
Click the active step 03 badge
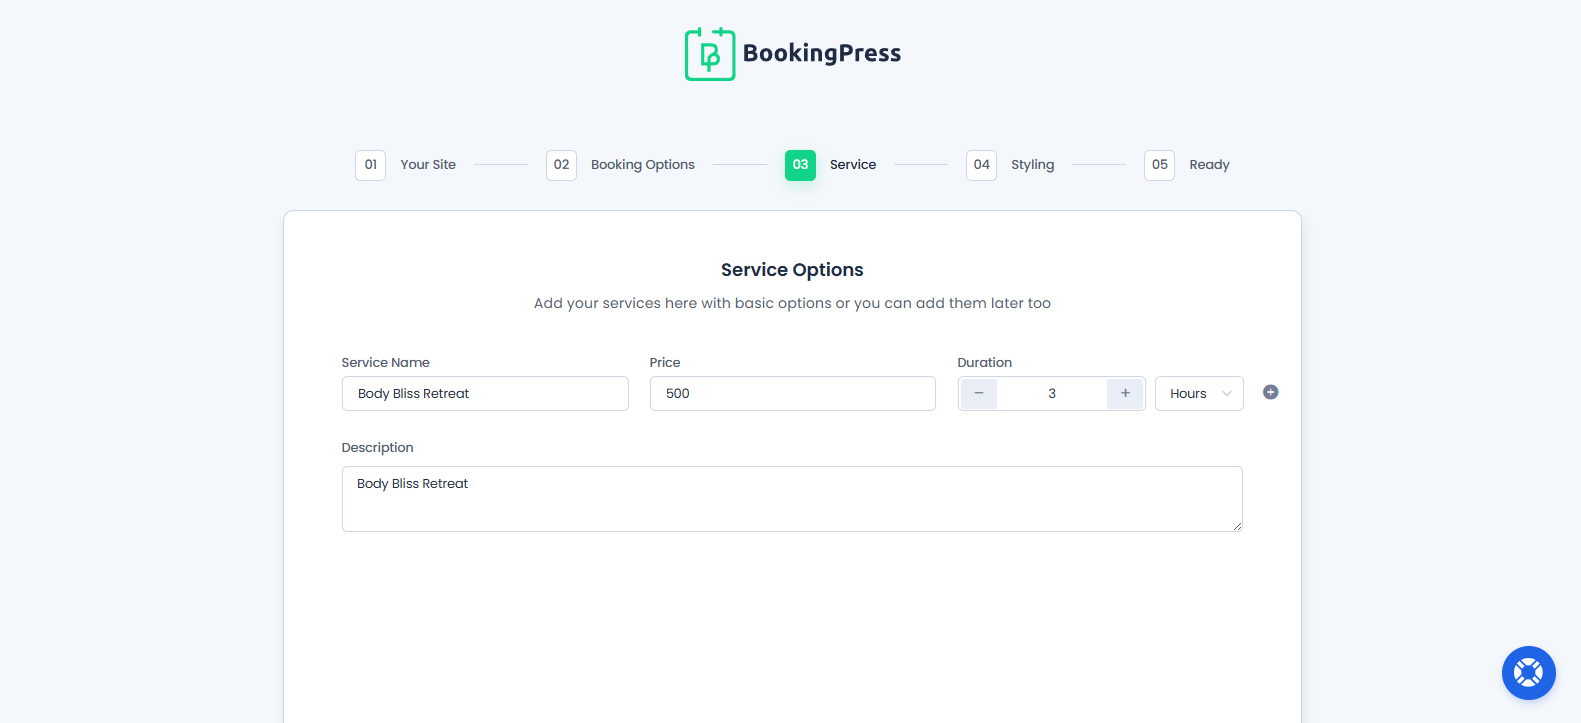point(800,165)
